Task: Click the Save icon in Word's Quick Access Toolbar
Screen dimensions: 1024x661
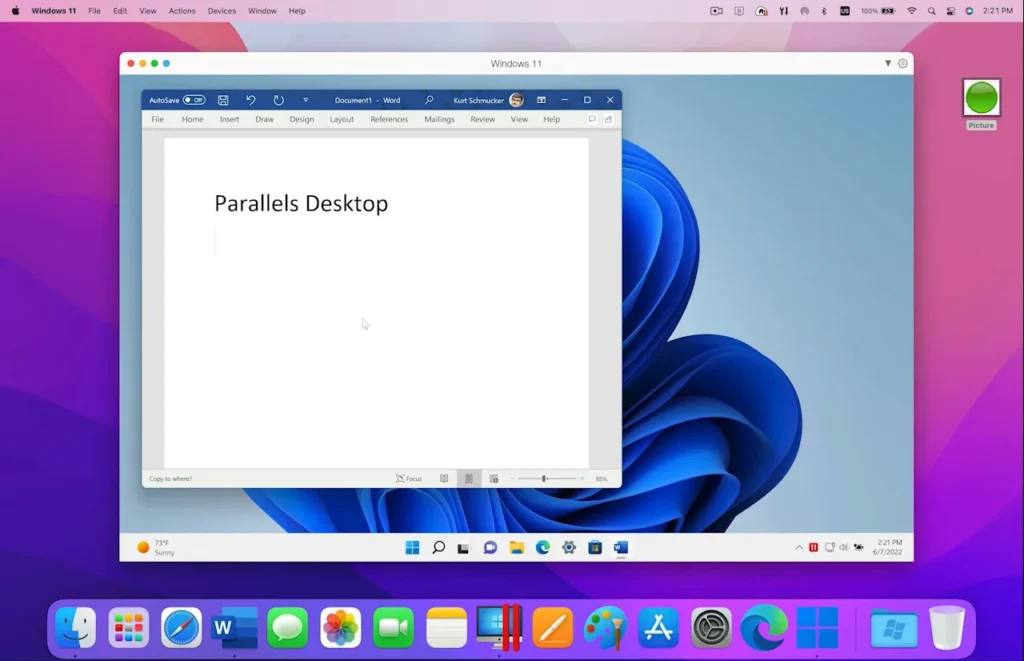Action: 223,100
